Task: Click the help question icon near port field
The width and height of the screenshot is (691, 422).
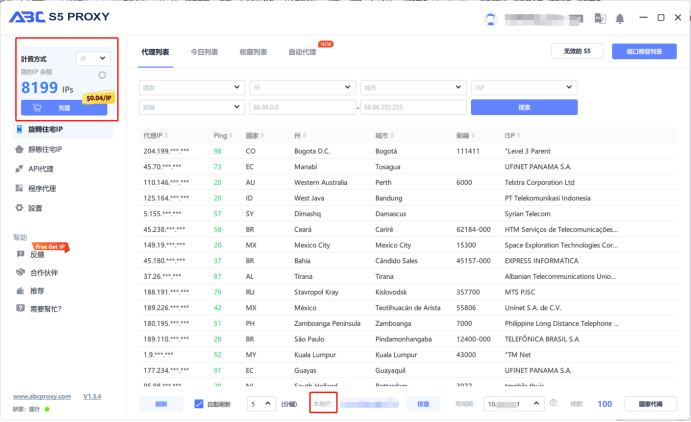Action: pos(553,404)
